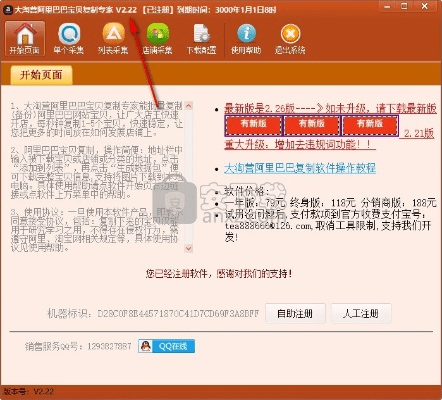Select the 单个采集 toolbar icon
This screenshot has height=400, width=442.
(x=69, y=38)
